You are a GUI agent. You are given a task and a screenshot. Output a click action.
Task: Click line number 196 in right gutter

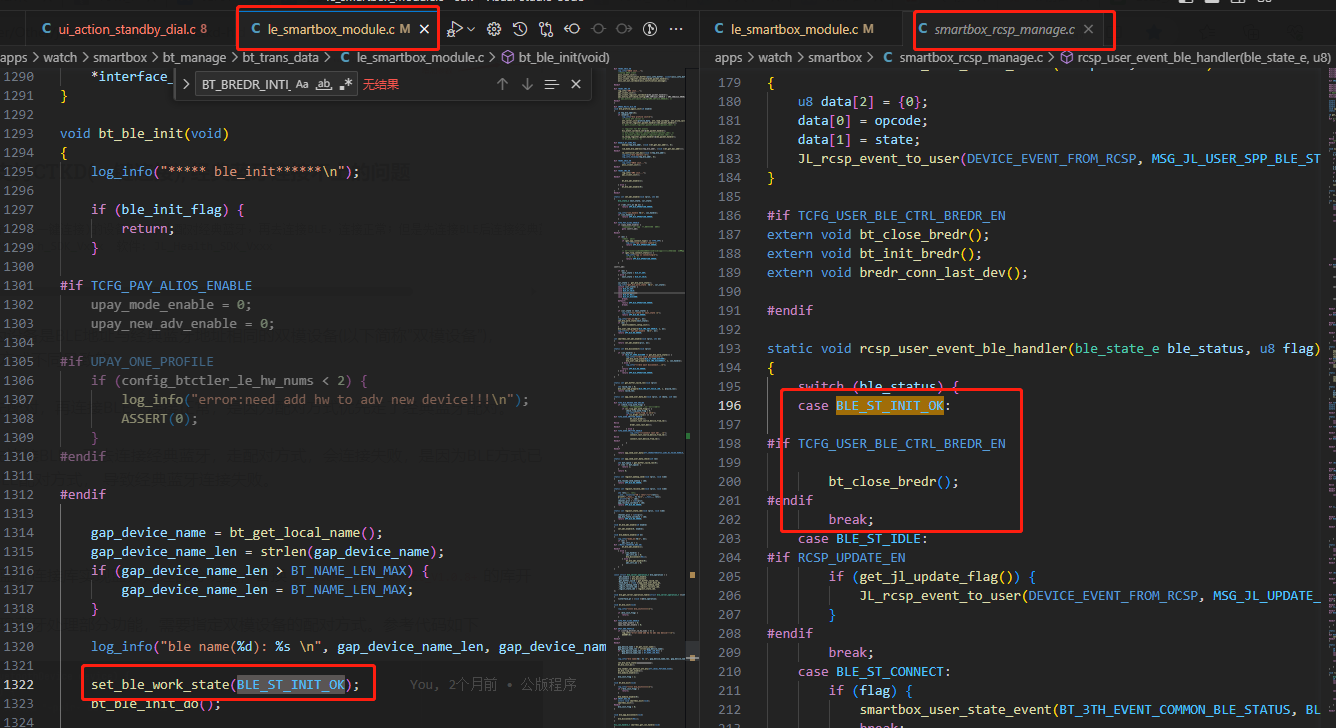[730, 405]
